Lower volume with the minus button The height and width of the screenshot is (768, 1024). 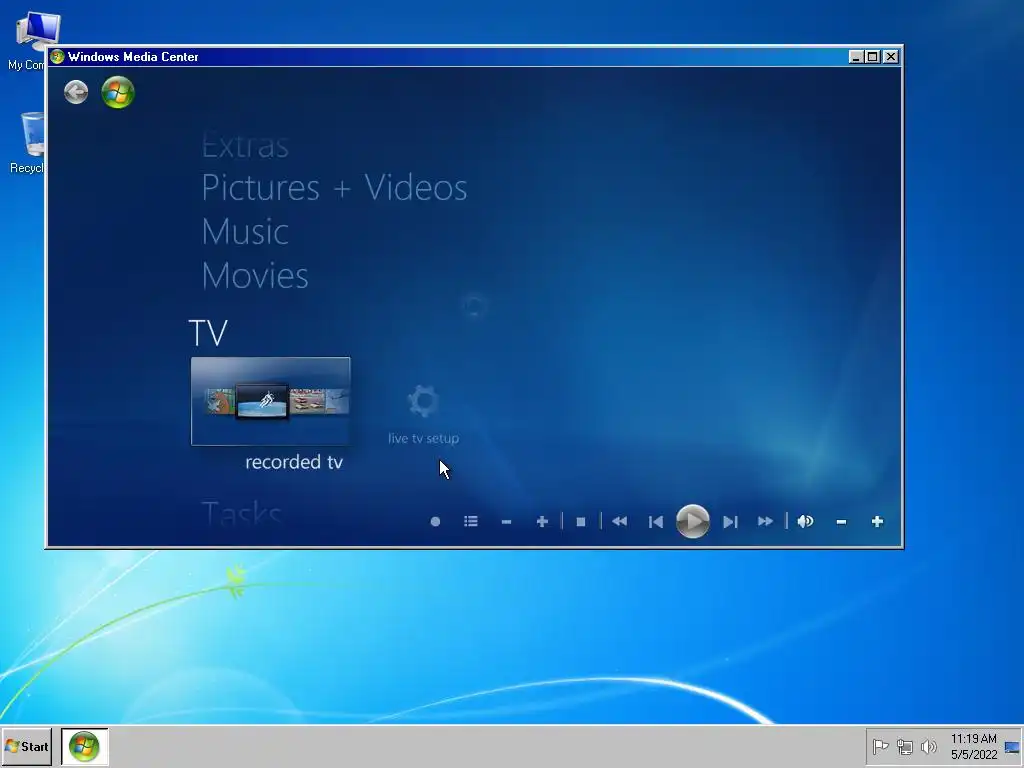click(841, 521)
